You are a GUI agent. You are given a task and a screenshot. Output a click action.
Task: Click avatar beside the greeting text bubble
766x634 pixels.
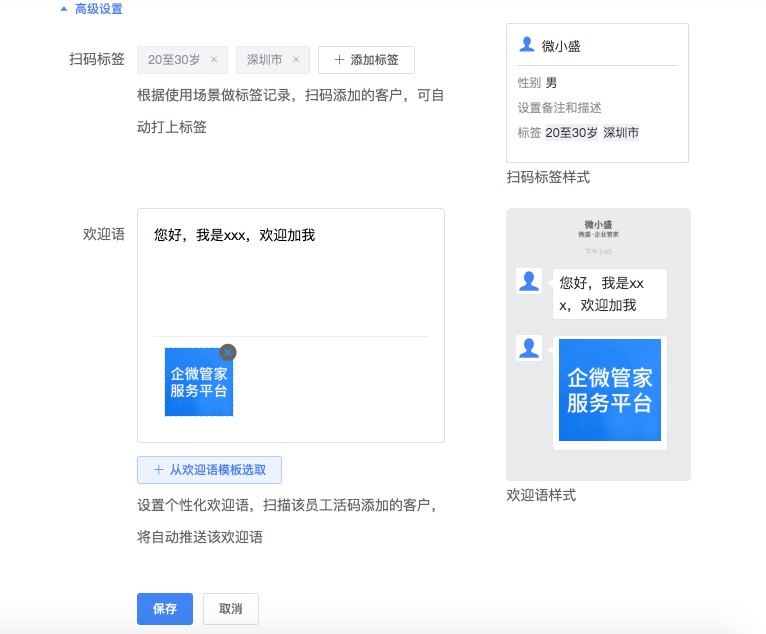[x=529, y=281]
